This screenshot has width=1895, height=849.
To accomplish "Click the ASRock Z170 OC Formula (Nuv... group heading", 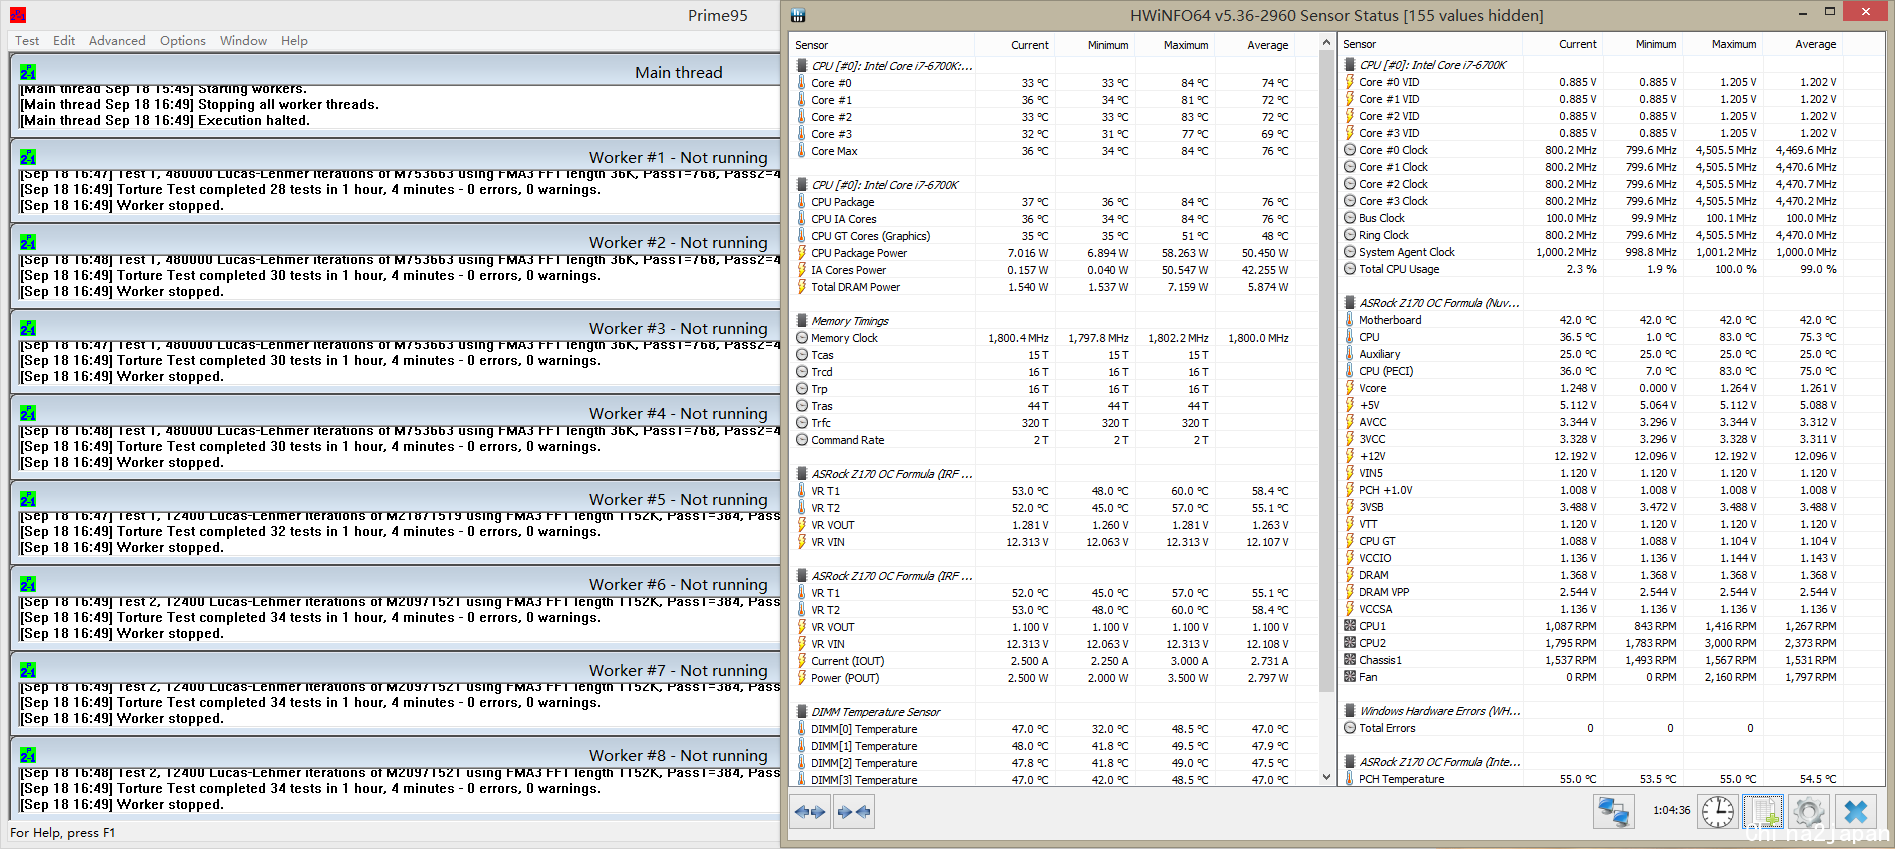I will coord(1439,303).
